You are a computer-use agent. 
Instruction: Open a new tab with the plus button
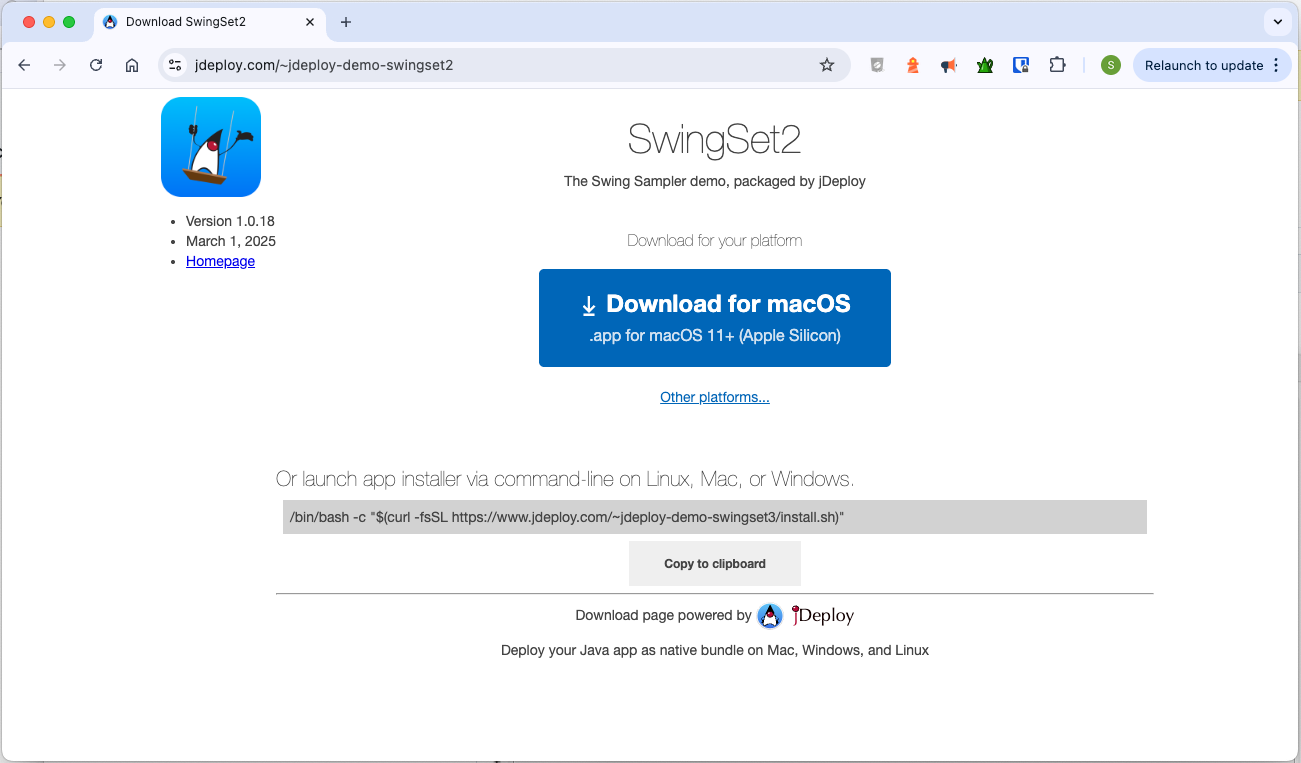coord(346,21)
